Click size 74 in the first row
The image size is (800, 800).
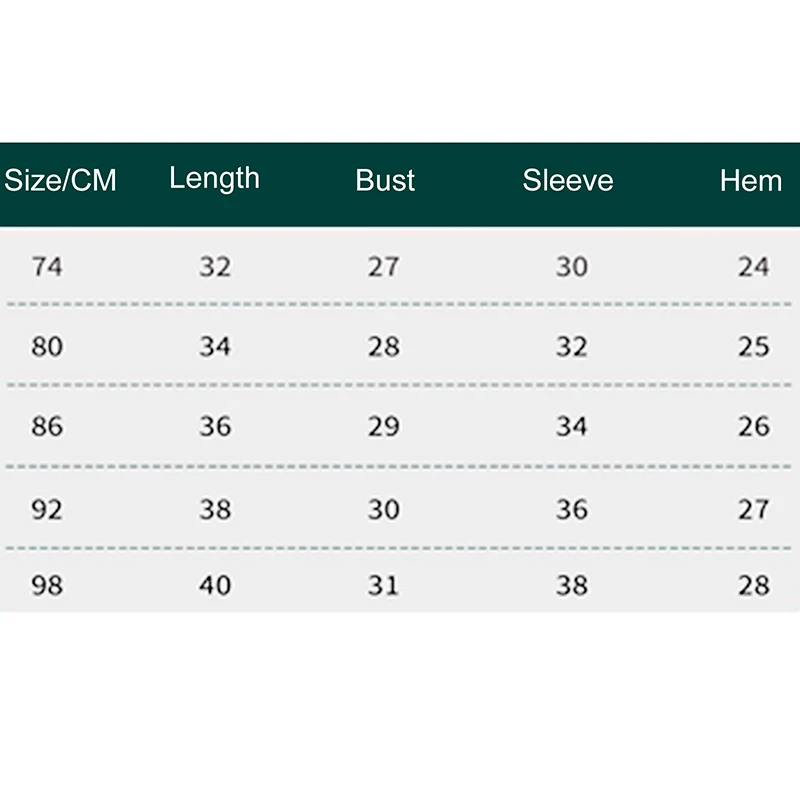pos(47,267)
